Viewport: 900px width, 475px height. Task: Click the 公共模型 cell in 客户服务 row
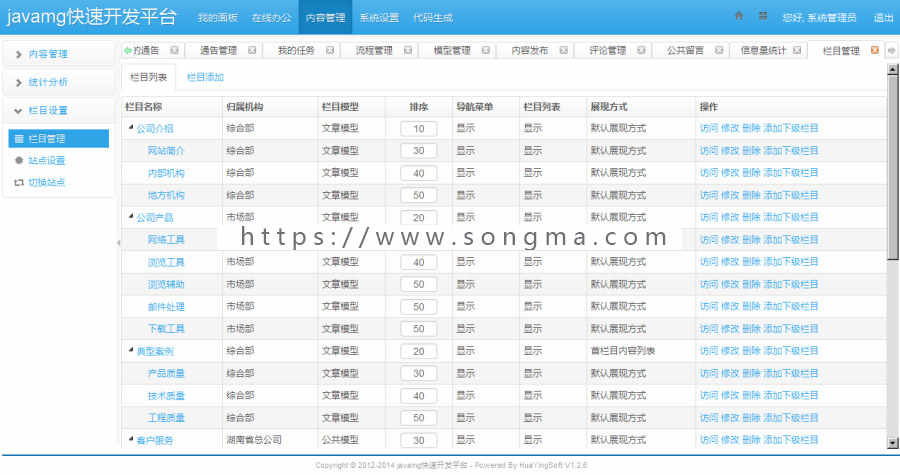pyautogui.click(x=340, y=440)
